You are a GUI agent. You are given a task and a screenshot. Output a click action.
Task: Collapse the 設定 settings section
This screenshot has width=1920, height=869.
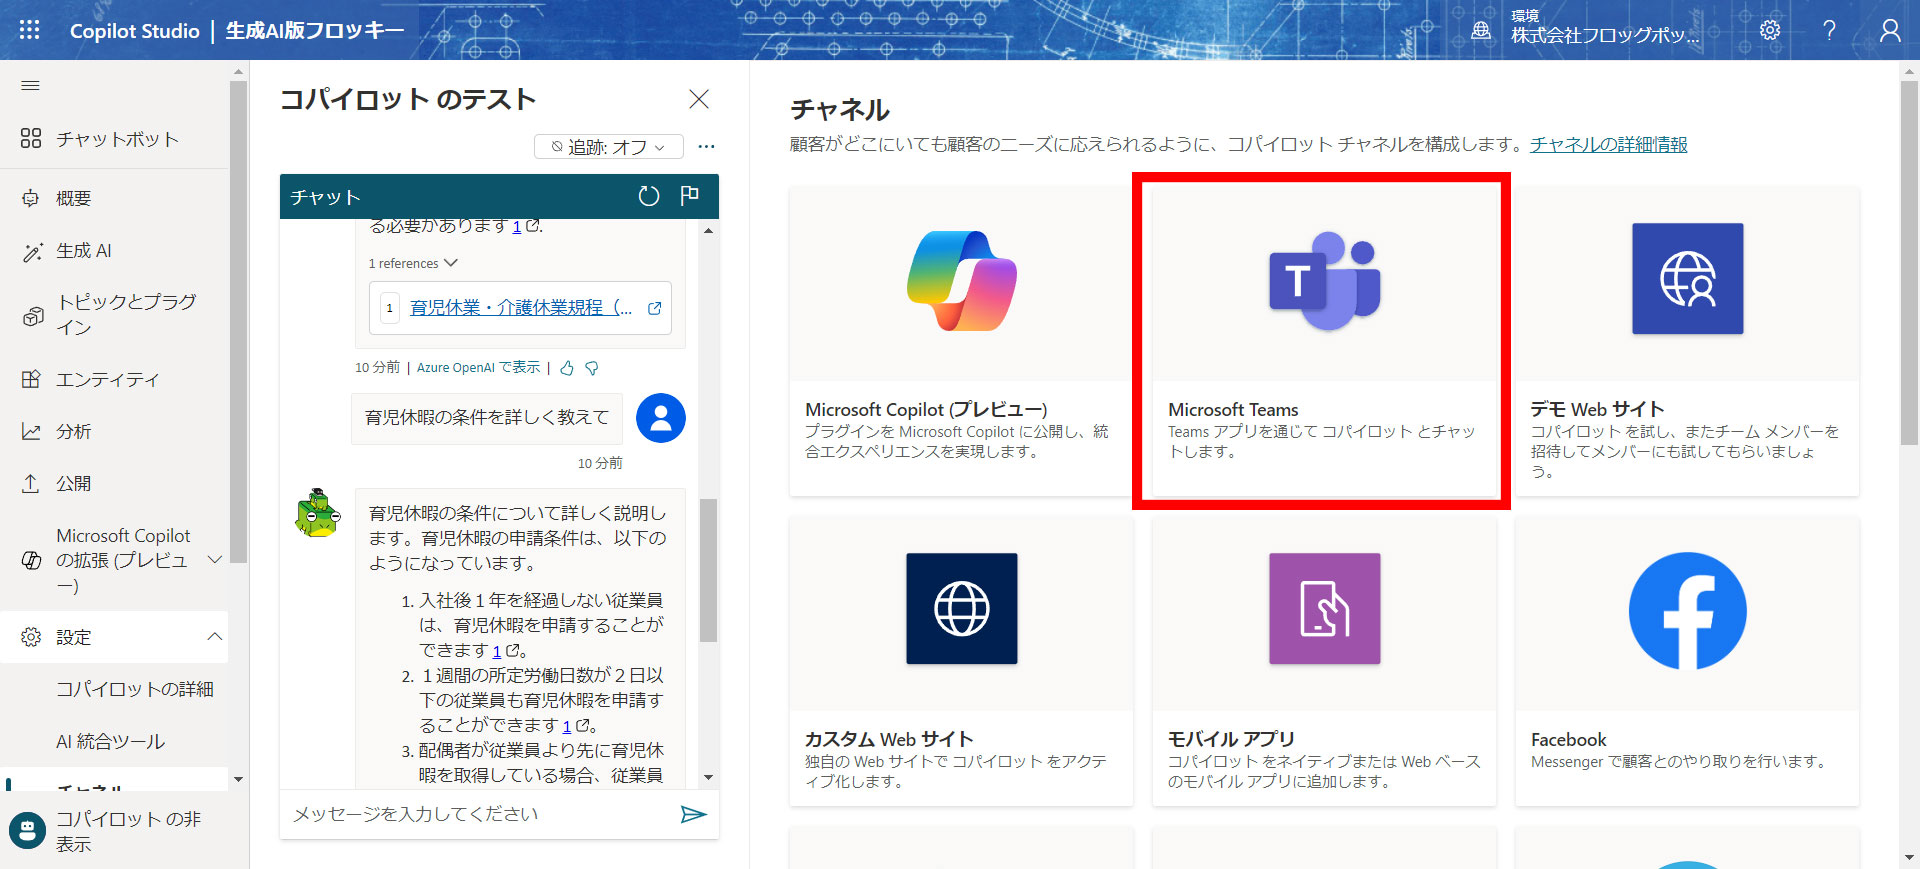tap(214, 637)
